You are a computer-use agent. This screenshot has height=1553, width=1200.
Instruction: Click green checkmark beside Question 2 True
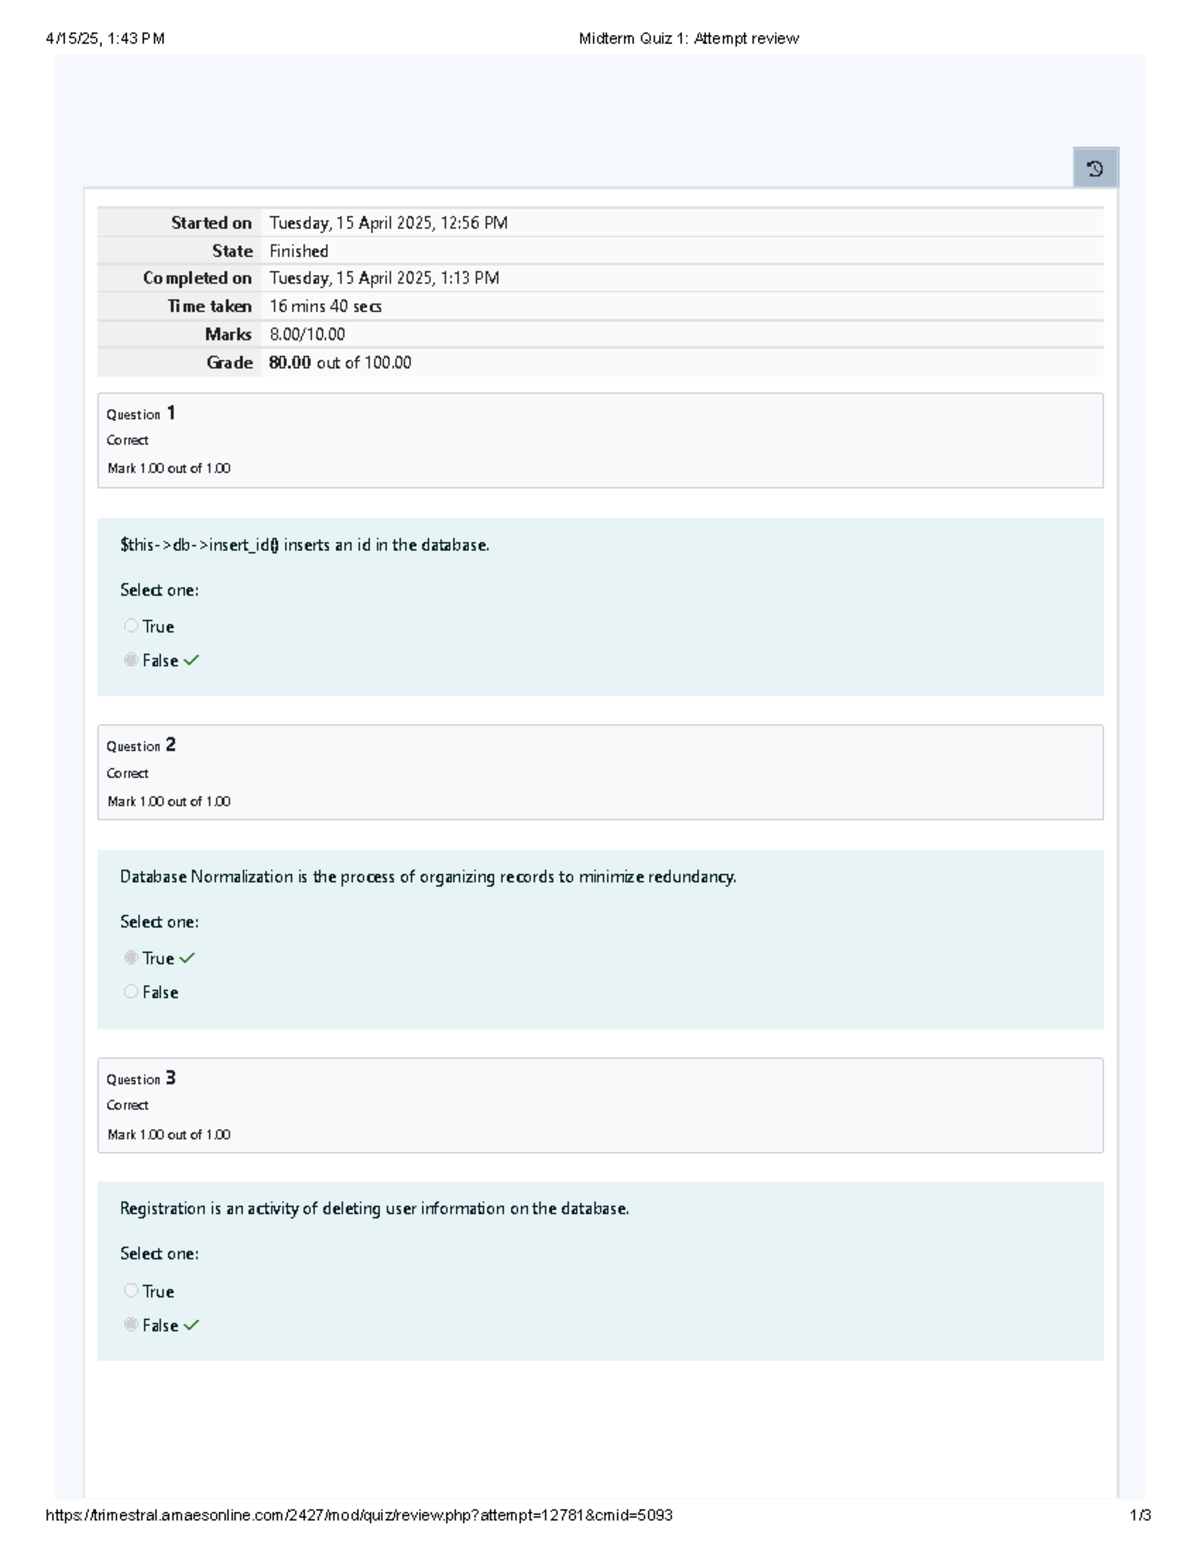[x=187, y=958]
